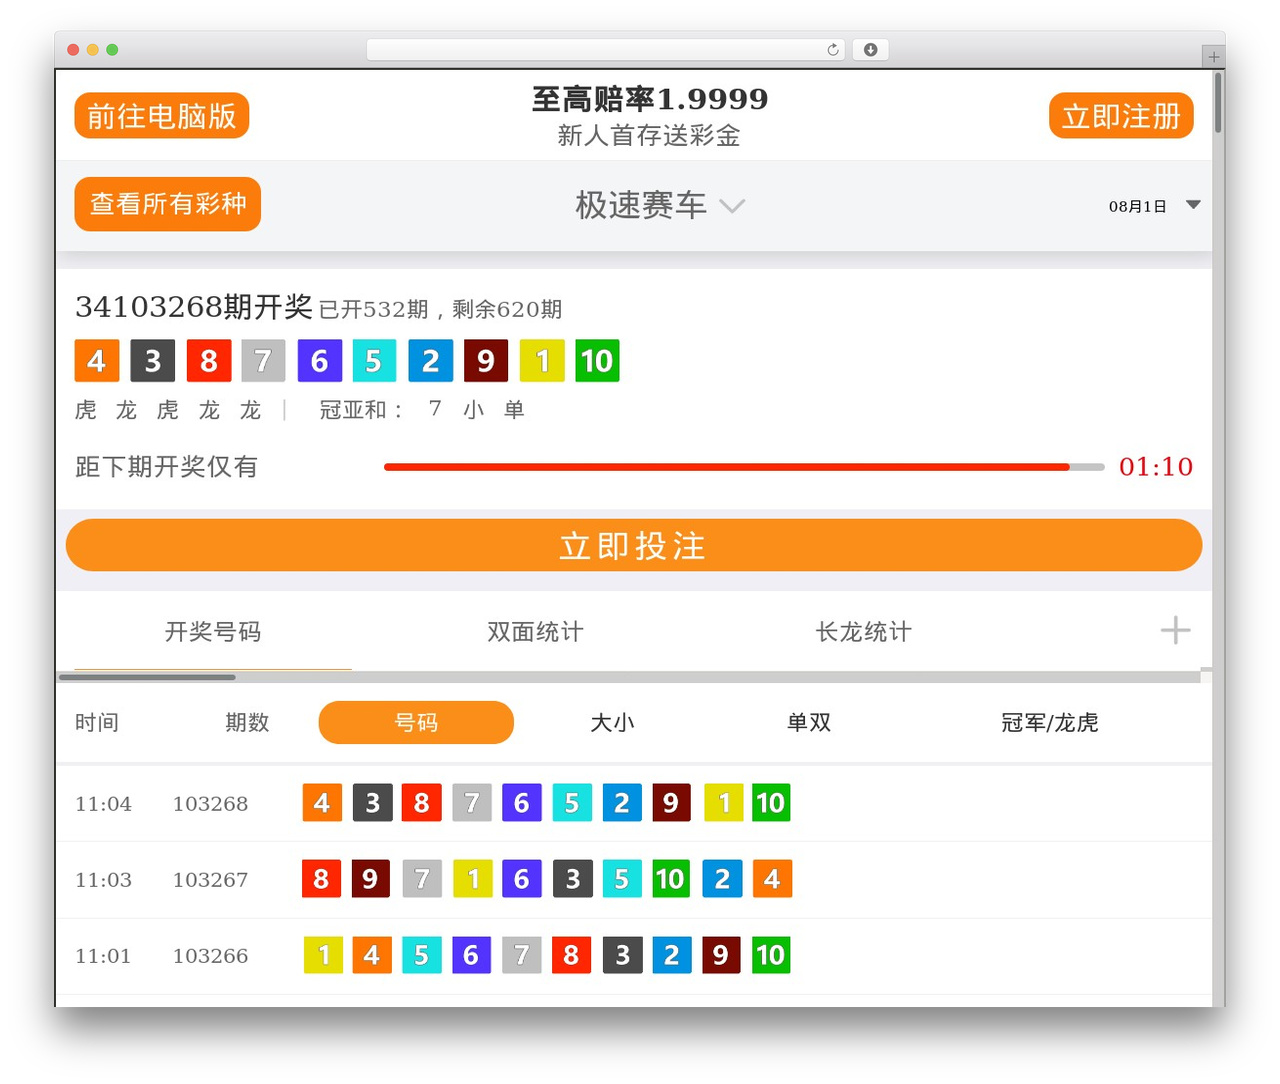This screenshot has height=1084, width=1280.
Task: Click red ball 8 in row 103267
Action: pos(322,879)
